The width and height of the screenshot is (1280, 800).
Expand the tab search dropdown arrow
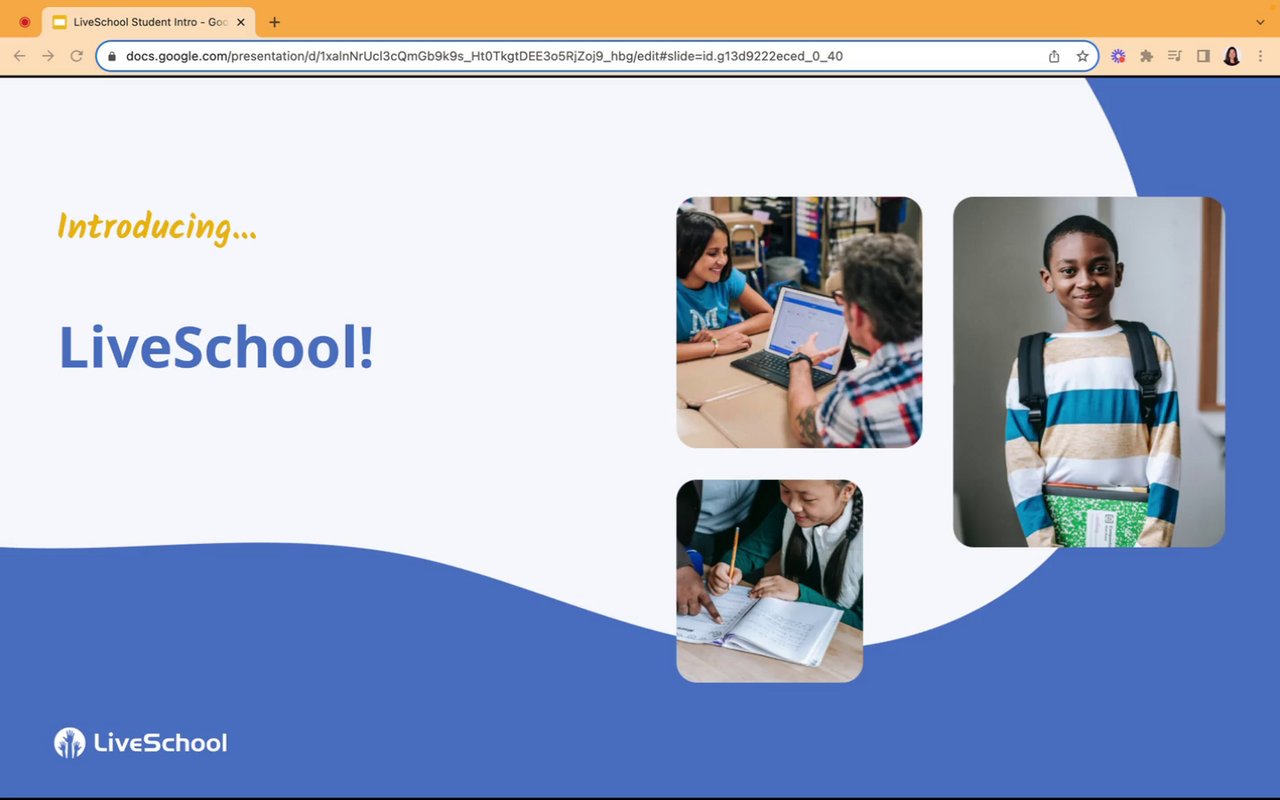pyautogui.click(x=1260, y=22)
